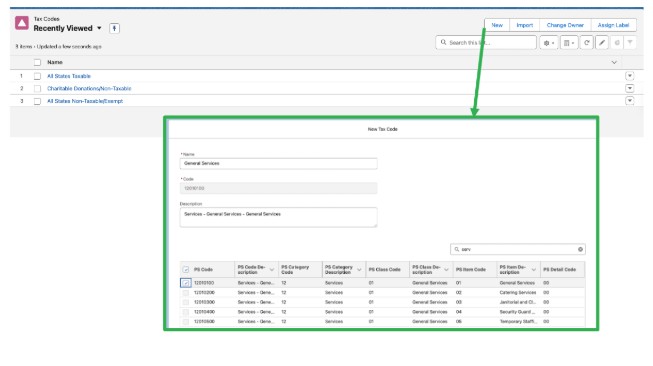This screenshot has height=366, width=653.
Task: Expand the Name column chevron menu
Action: [x=614, y=62]
